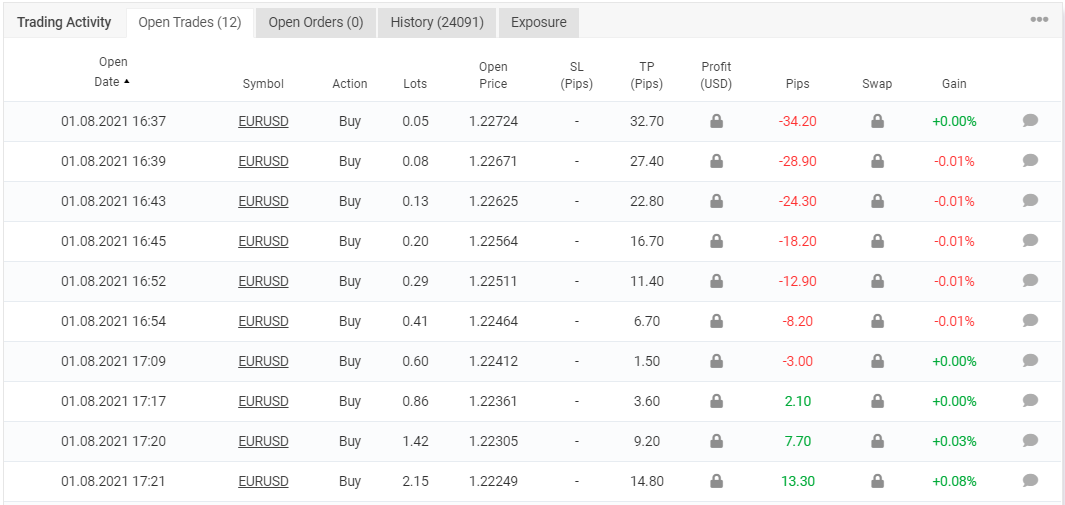Click profit lock icon for 16:39 trade
This screenshot has width=1065, height=505.
tap(716, 162)
